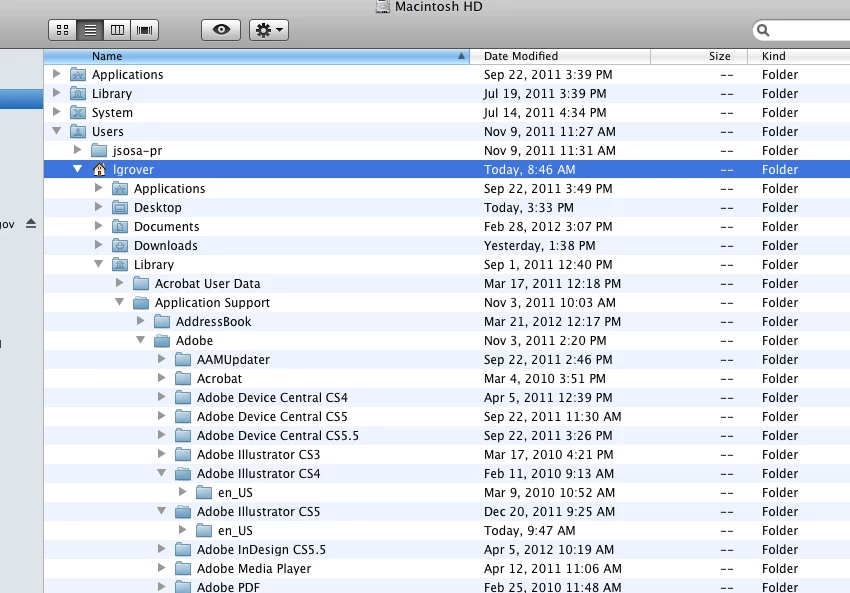Sort by the Size column header
850x593 pixels.
tap(699, 56)
